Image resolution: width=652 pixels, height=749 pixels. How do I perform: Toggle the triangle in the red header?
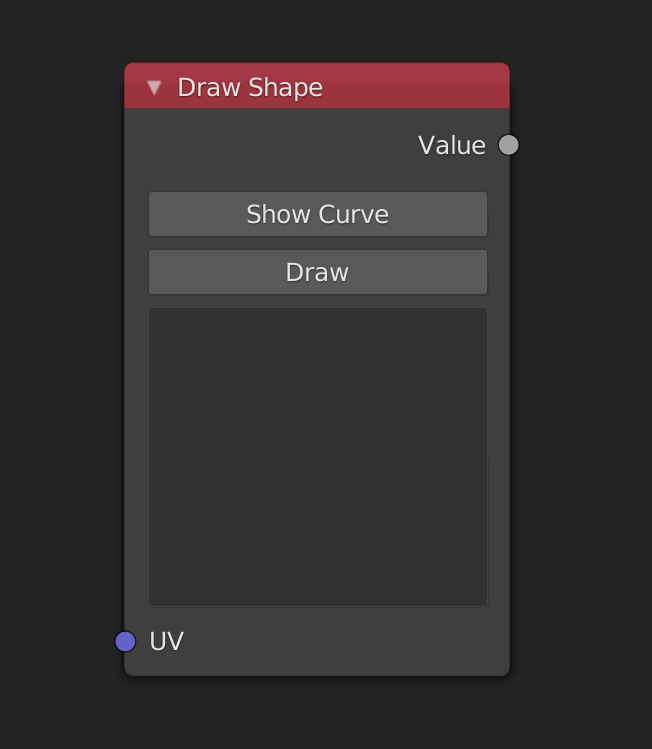click(x=154, y=87)
